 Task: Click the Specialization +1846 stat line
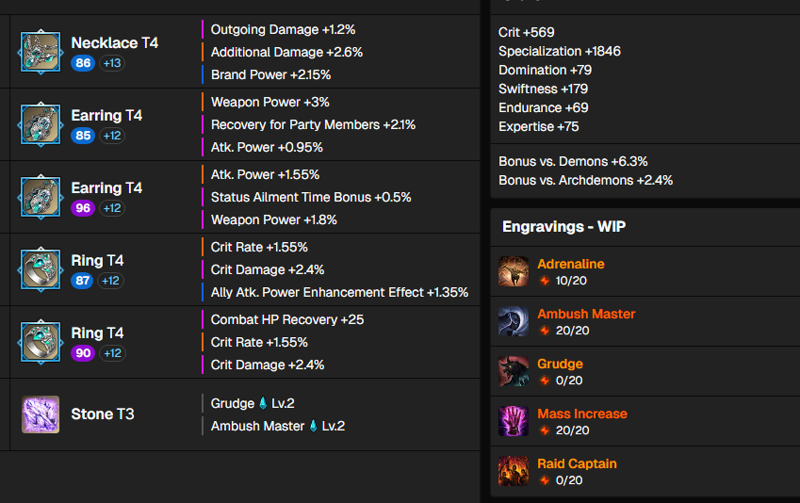coord(559,51)
